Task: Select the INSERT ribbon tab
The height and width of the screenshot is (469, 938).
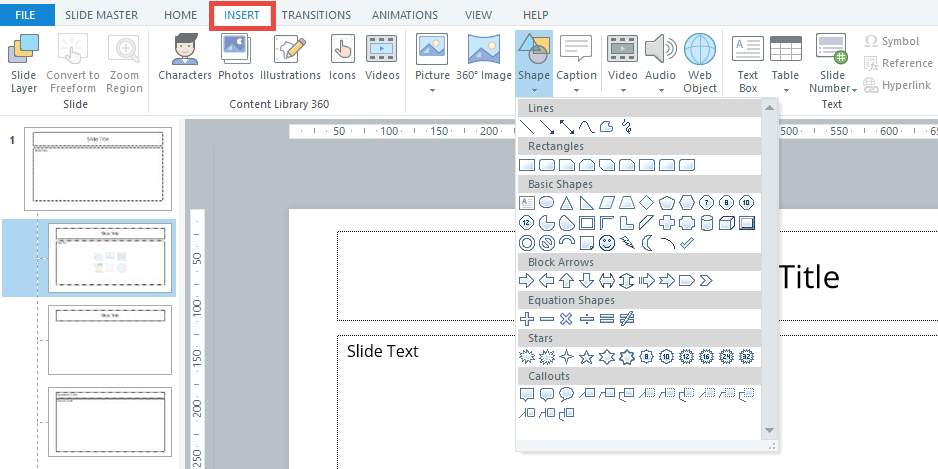Action: (242, 15)
